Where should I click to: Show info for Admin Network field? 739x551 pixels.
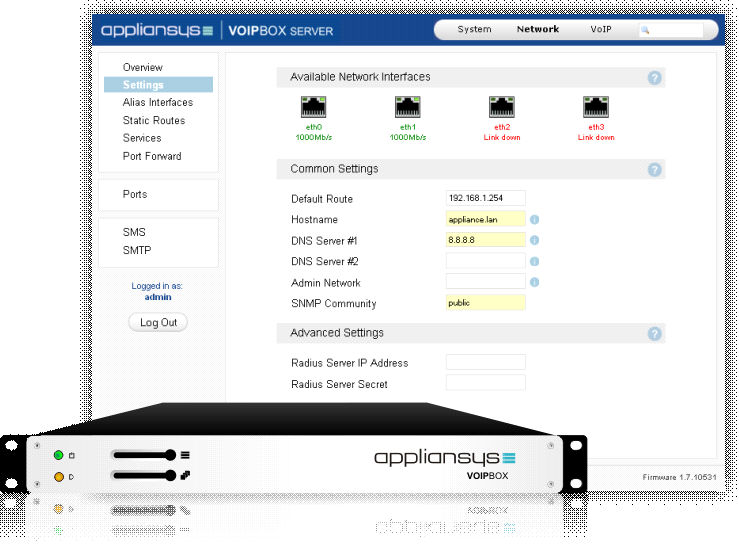tap(534, 282)
